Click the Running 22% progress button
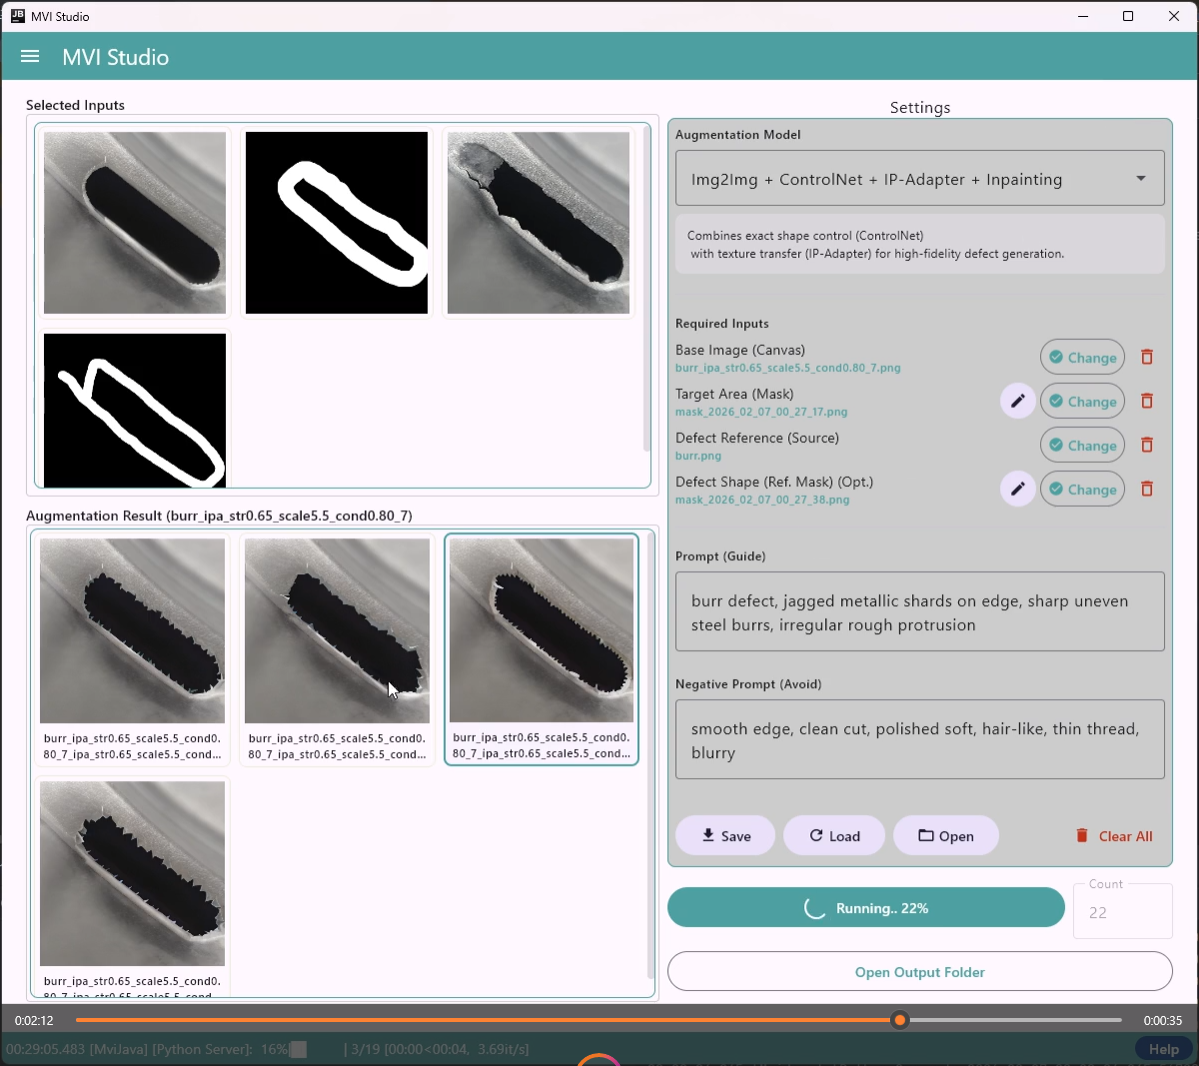 (866, 908)
